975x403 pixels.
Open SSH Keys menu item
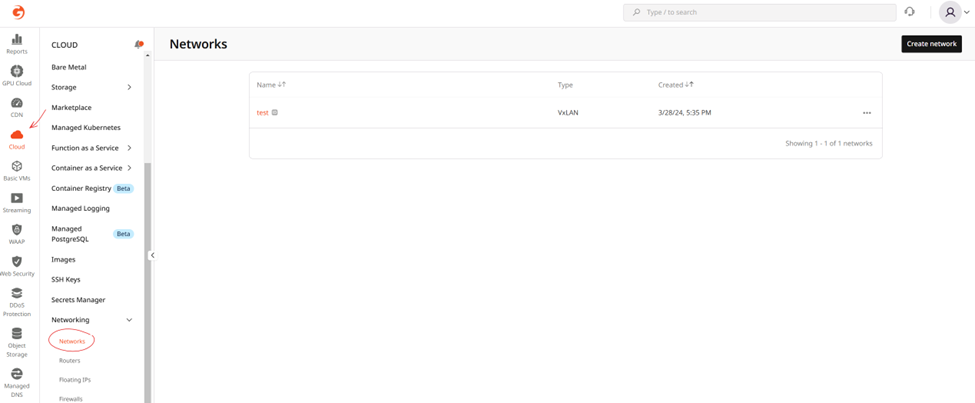click(x=66, y=279)
